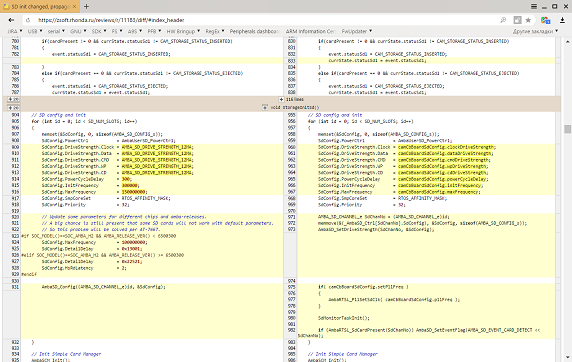Open the PFB bookmarks folder
Image resolution: width=572 pixels, height=362 pixels.
tap(154, 31)
